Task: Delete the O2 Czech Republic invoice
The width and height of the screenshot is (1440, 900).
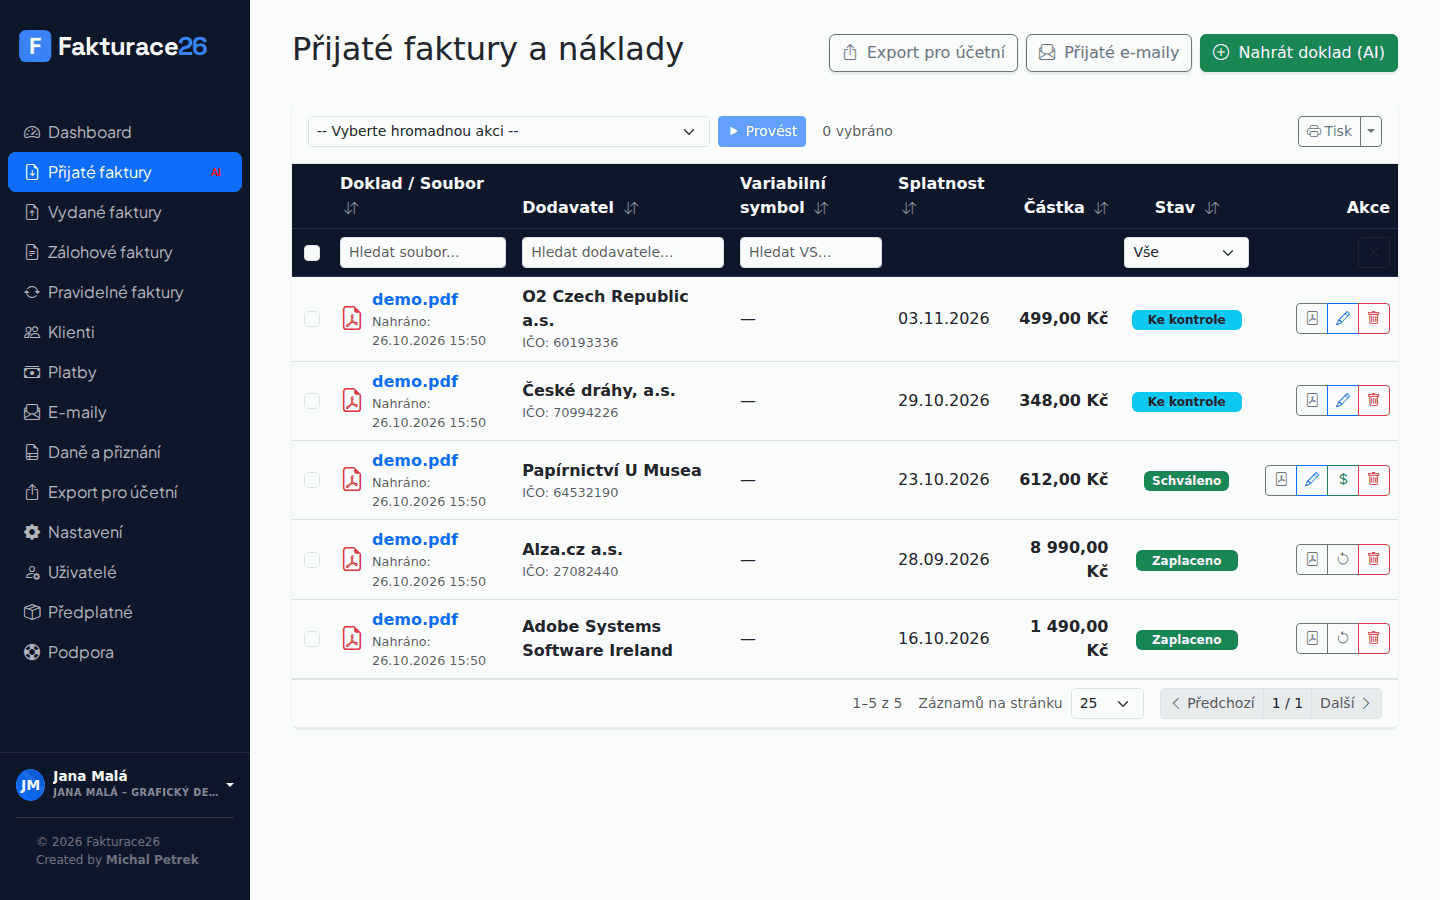Action: pyautogui.click(x=1374, y=318)
